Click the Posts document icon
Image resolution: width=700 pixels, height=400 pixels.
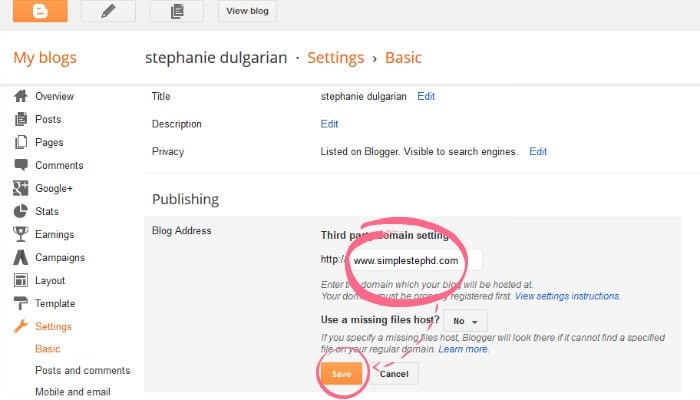(x=21, y=119)
